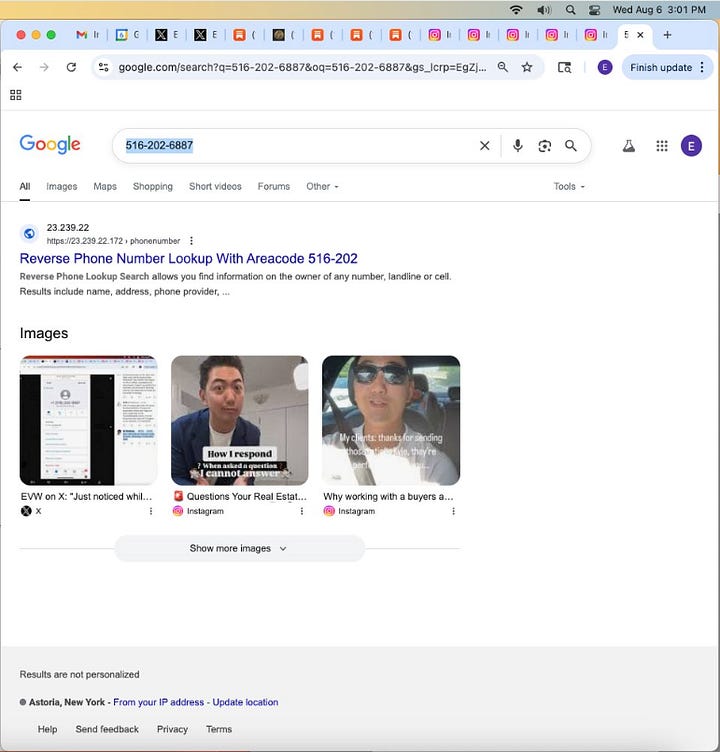Image resolution: width=720 pixels, height=752 pixels.
Task: Switch to Forums results tab
Action: point(274,187)
